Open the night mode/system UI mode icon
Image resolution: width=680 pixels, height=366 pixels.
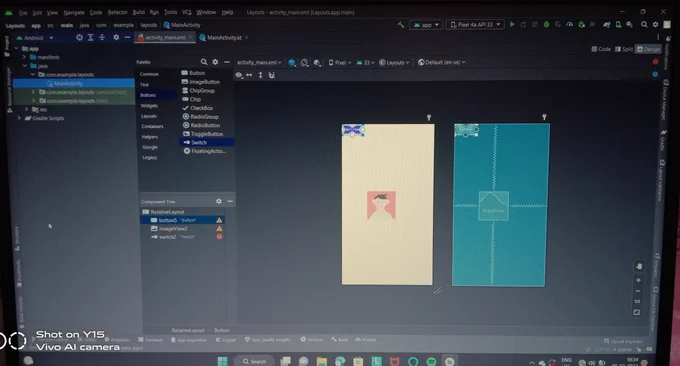317,62
